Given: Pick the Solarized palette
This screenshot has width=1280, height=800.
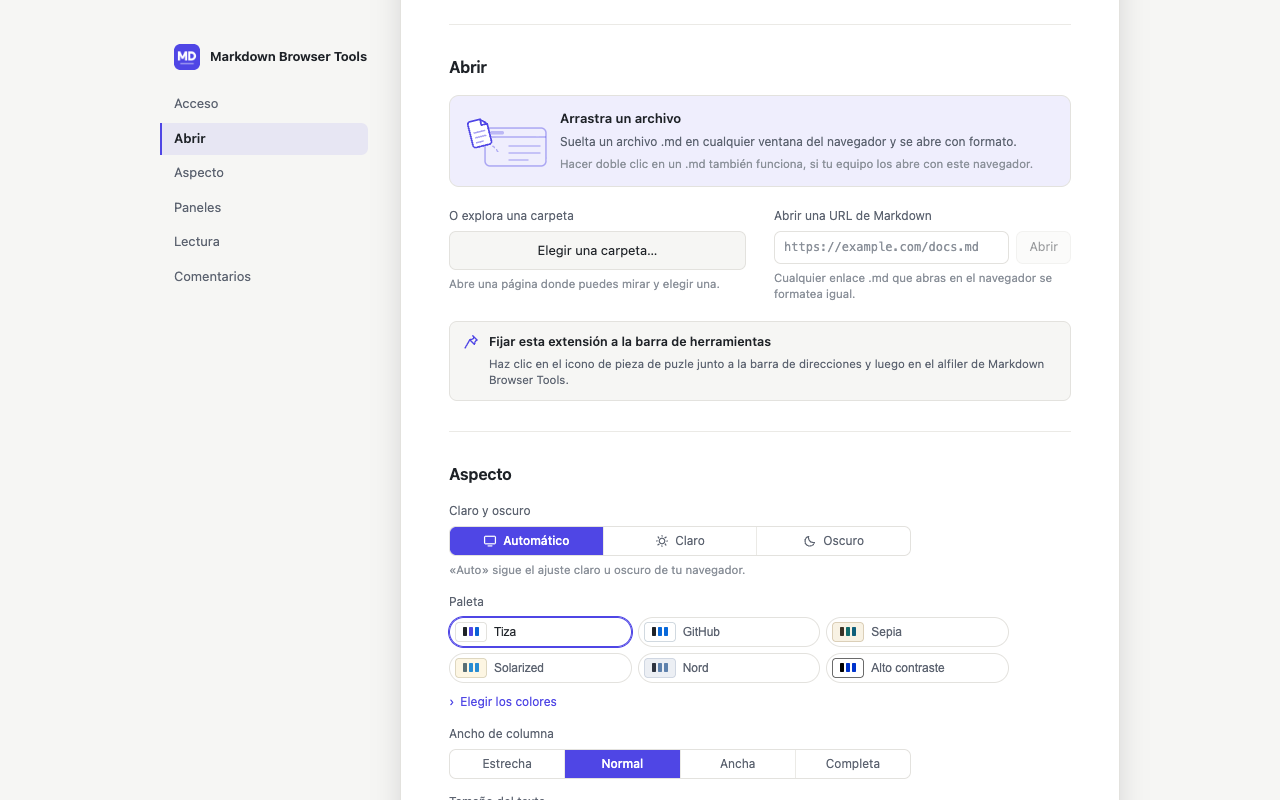Looking at the screenshot, I should pyautogui.click(x=541, y=668).
